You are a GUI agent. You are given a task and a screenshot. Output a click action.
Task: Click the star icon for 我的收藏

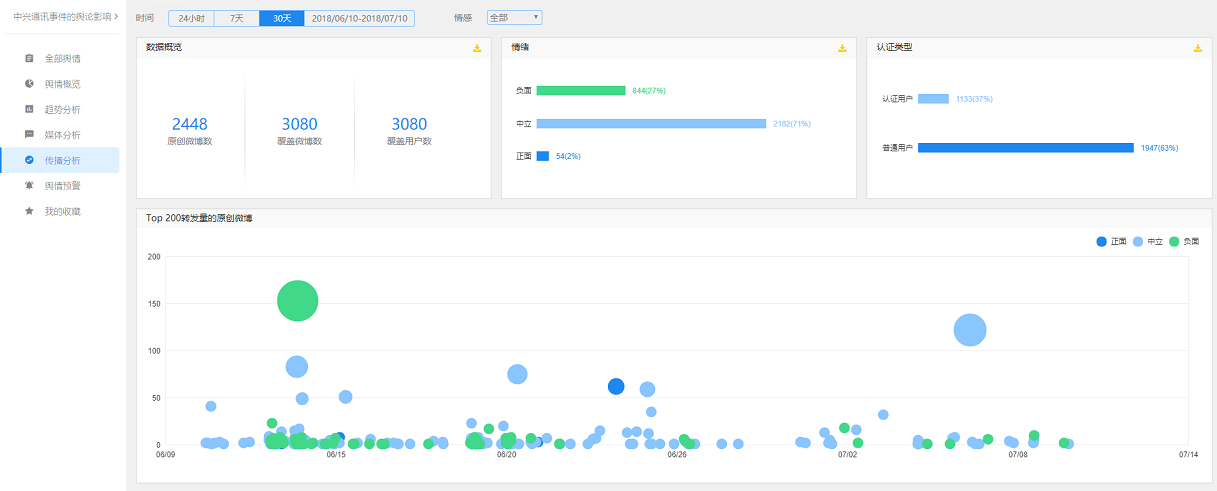point(29,211)
